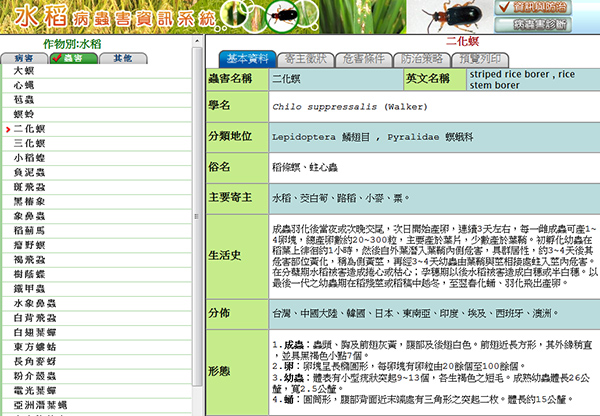Click the panel splitter grip handle

196,216
